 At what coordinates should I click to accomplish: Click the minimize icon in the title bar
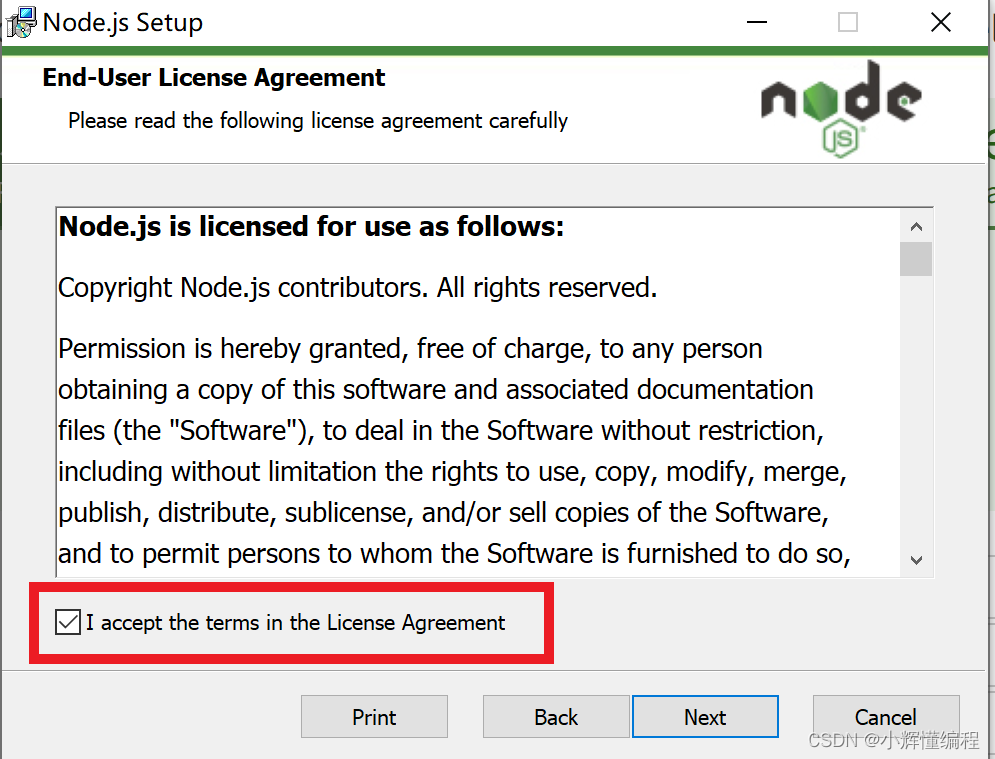pyautogui.click(x=757, y=21)
